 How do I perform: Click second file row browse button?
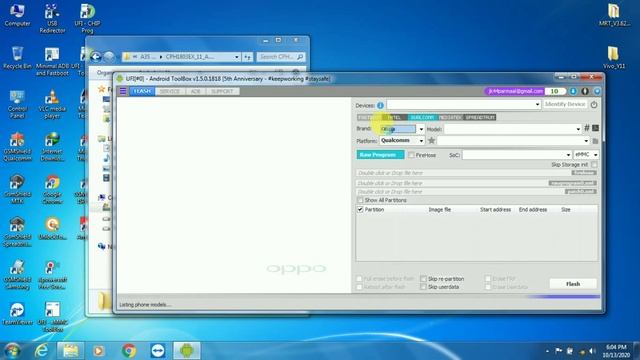(x=572, y=183)
